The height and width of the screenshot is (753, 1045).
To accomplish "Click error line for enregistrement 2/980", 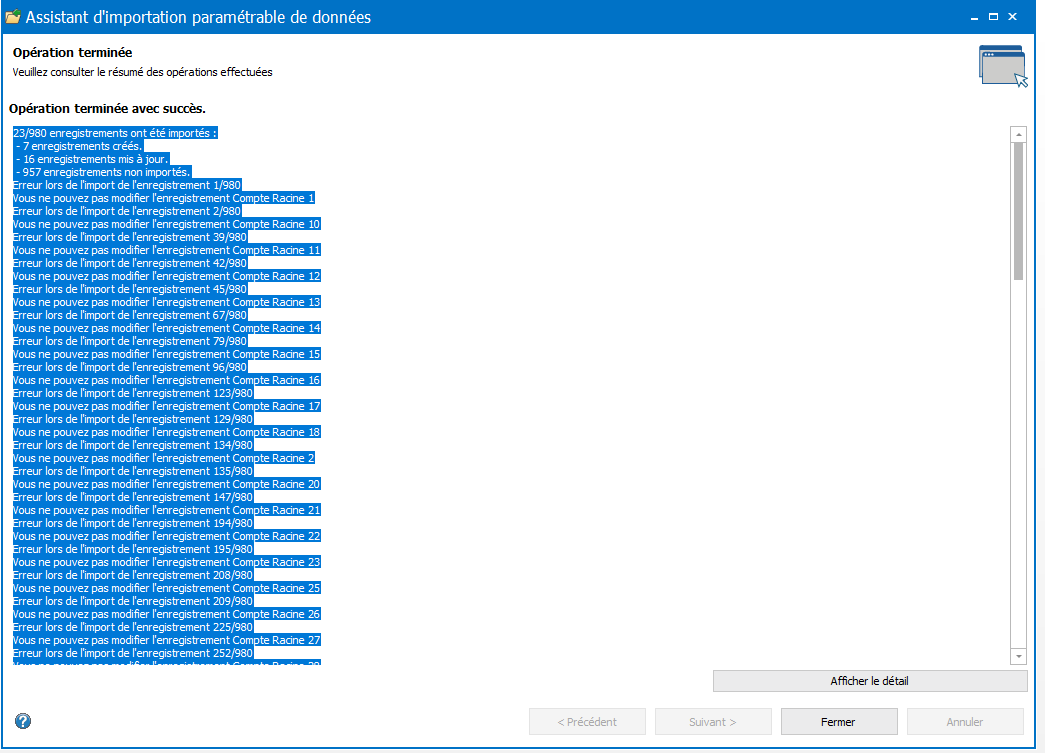I will tap(127, 211).
